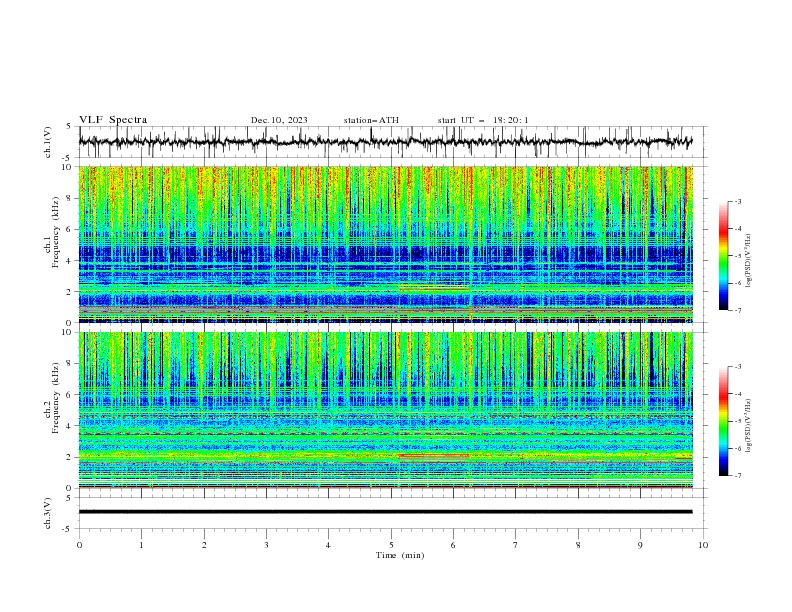Click the ch.3 flat black voltage trace

tap(385, 512)
